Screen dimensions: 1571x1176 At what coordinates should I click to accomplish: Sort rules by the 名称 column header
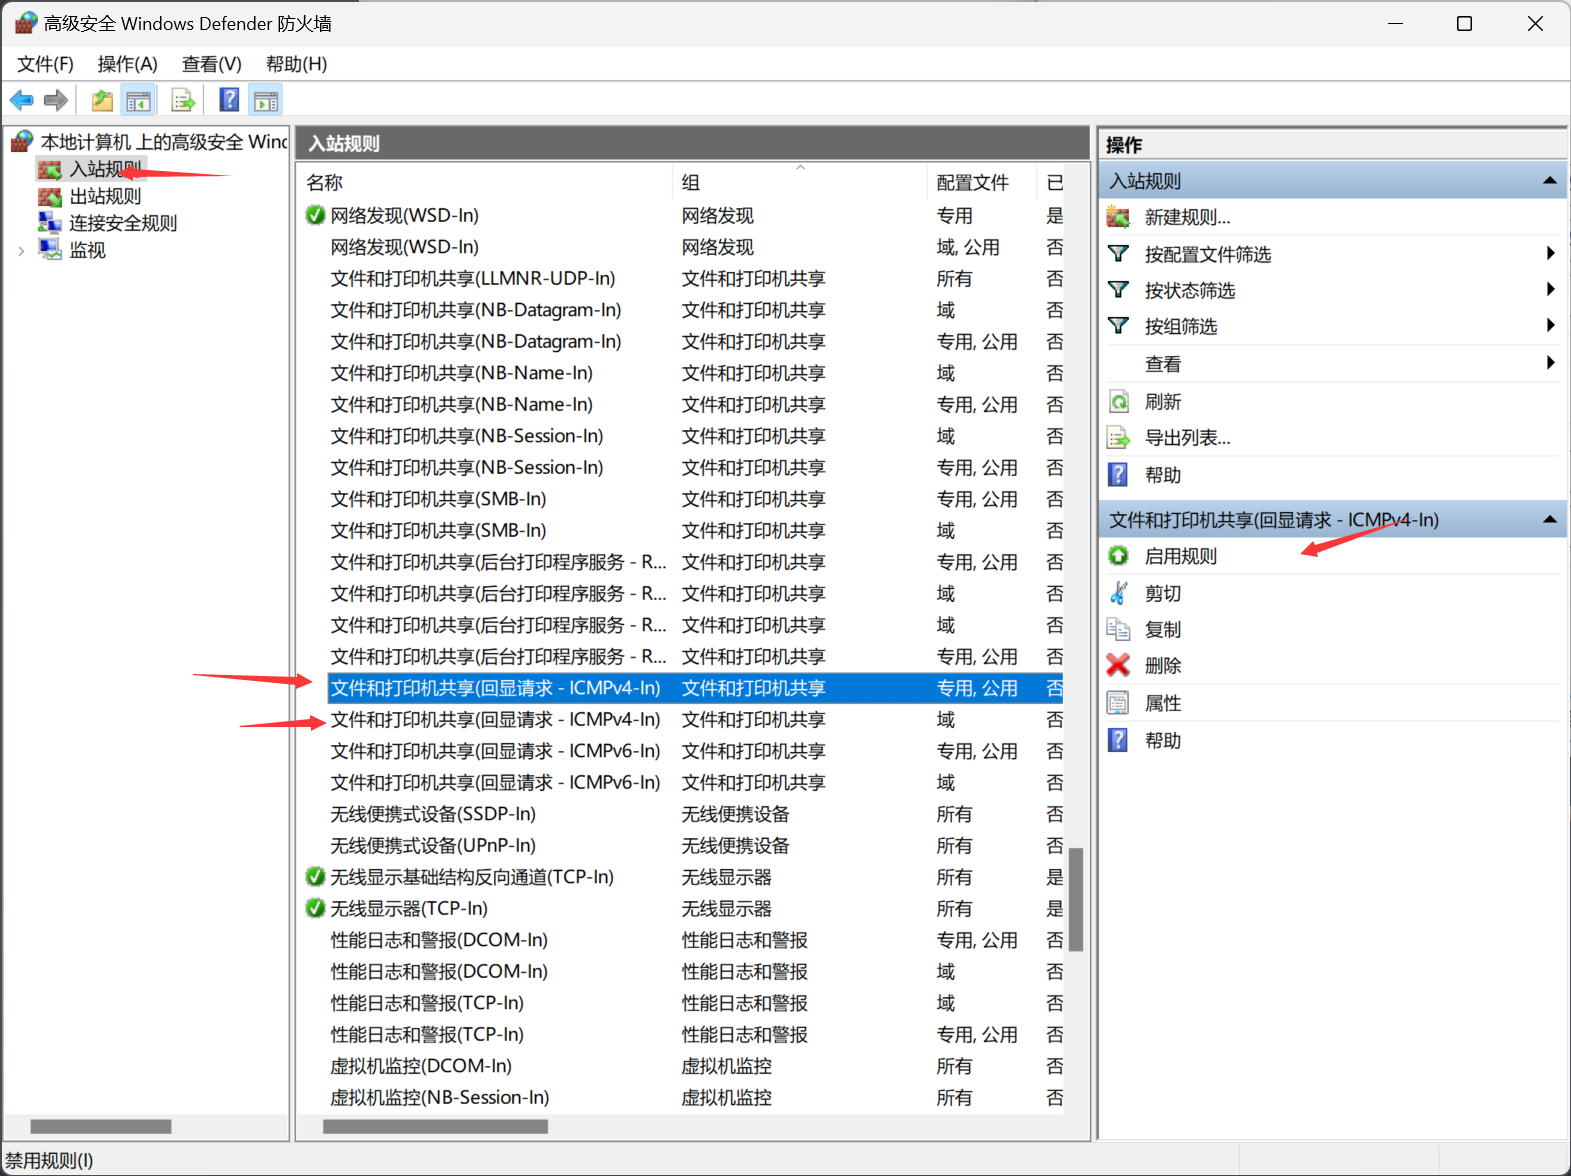[x=325, y=183]
